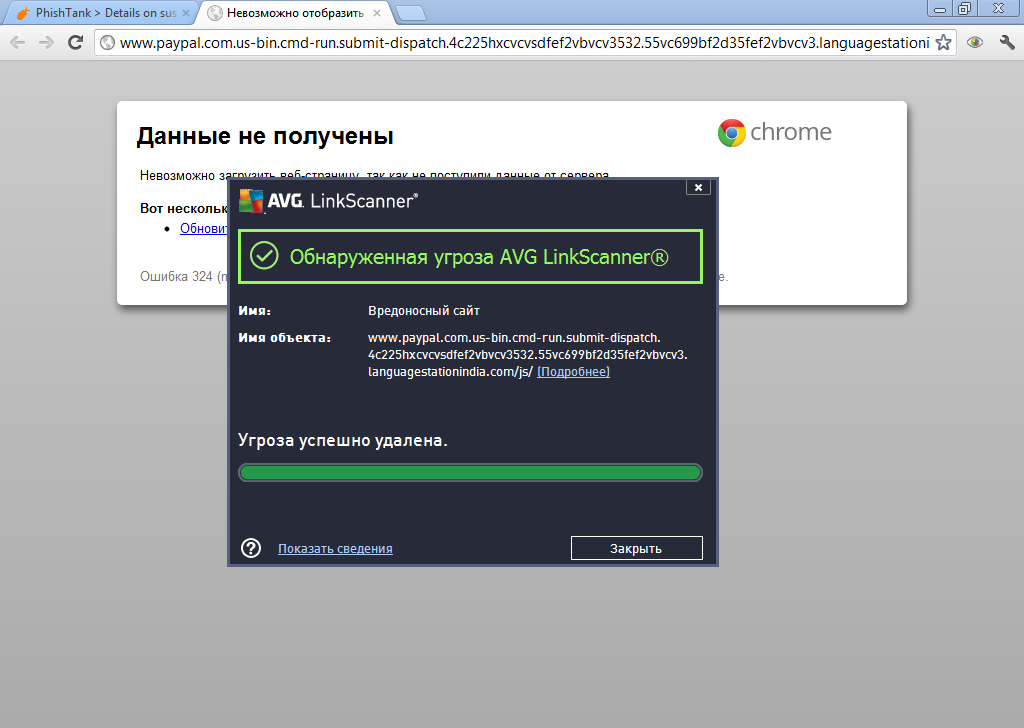Close the Chrome browser window
The height and width of the screenshot is (728, 1024).
click(999, 9)
